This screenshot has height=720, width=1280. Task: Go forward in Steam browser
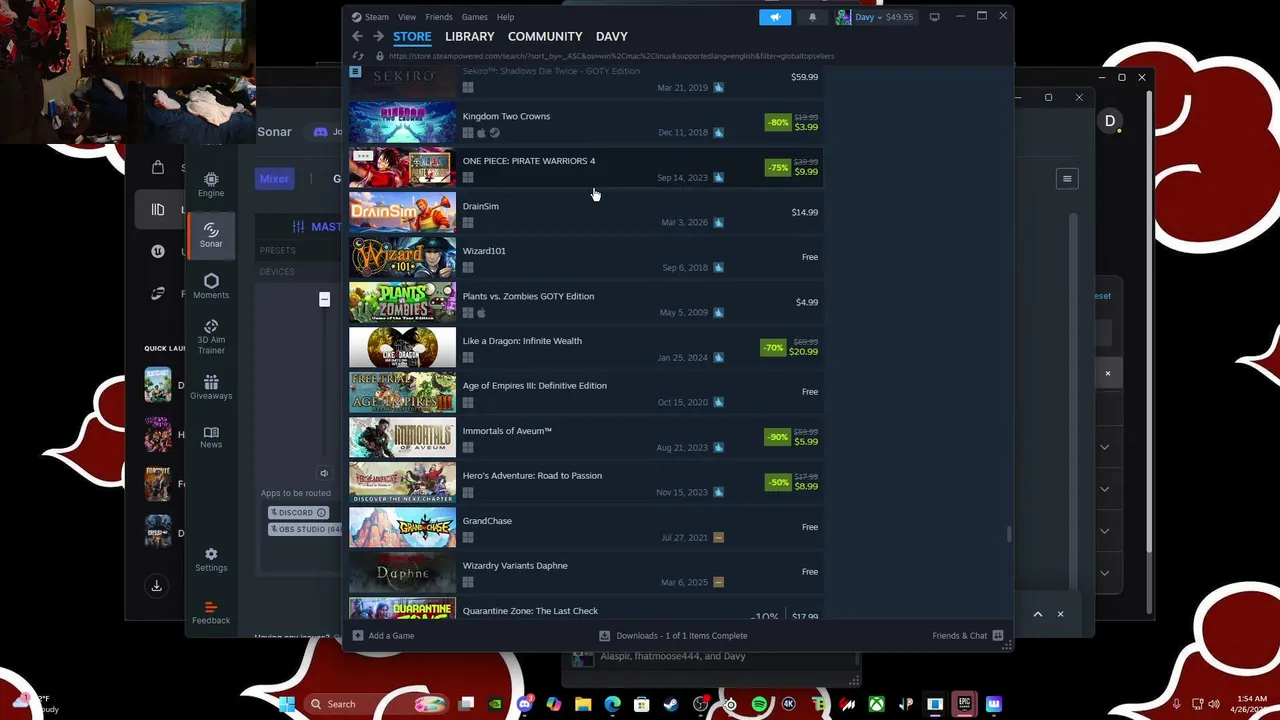377,37
